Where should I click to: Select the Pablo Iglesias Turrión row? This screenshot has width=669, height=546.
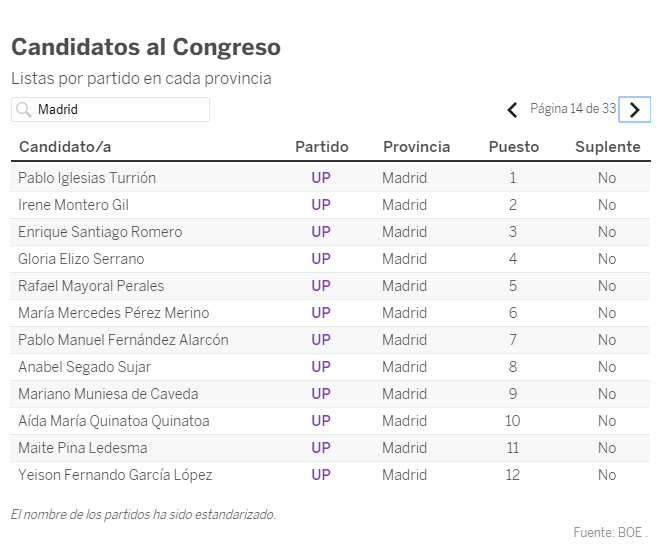(330, 178)
